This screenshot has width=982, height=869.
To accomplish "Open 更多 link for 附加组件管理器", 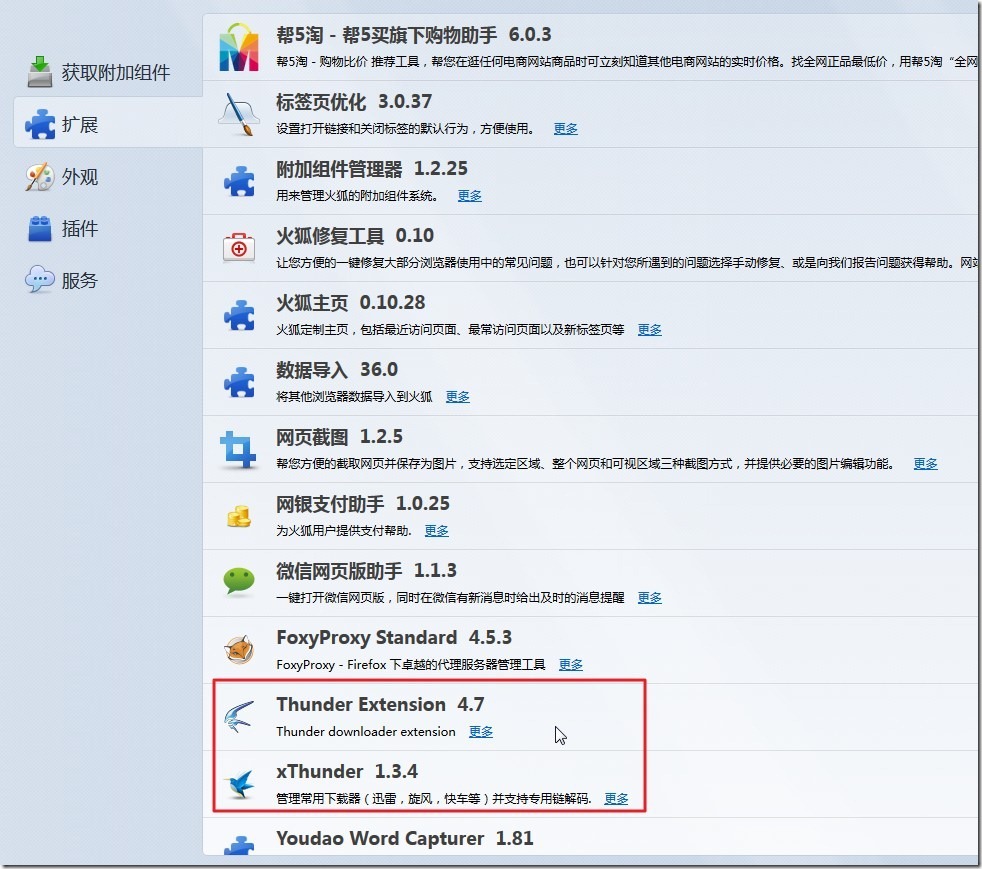I will pos(470,195).
